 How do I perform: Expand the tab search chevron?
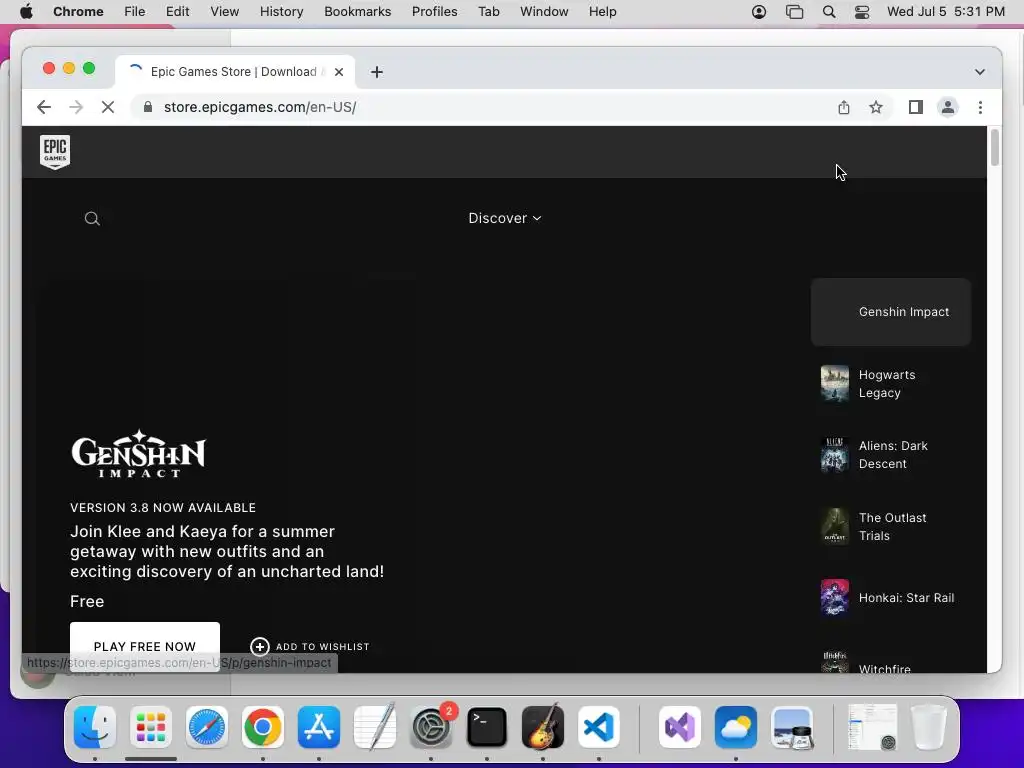pyautogui.click(x=980, y=72)
